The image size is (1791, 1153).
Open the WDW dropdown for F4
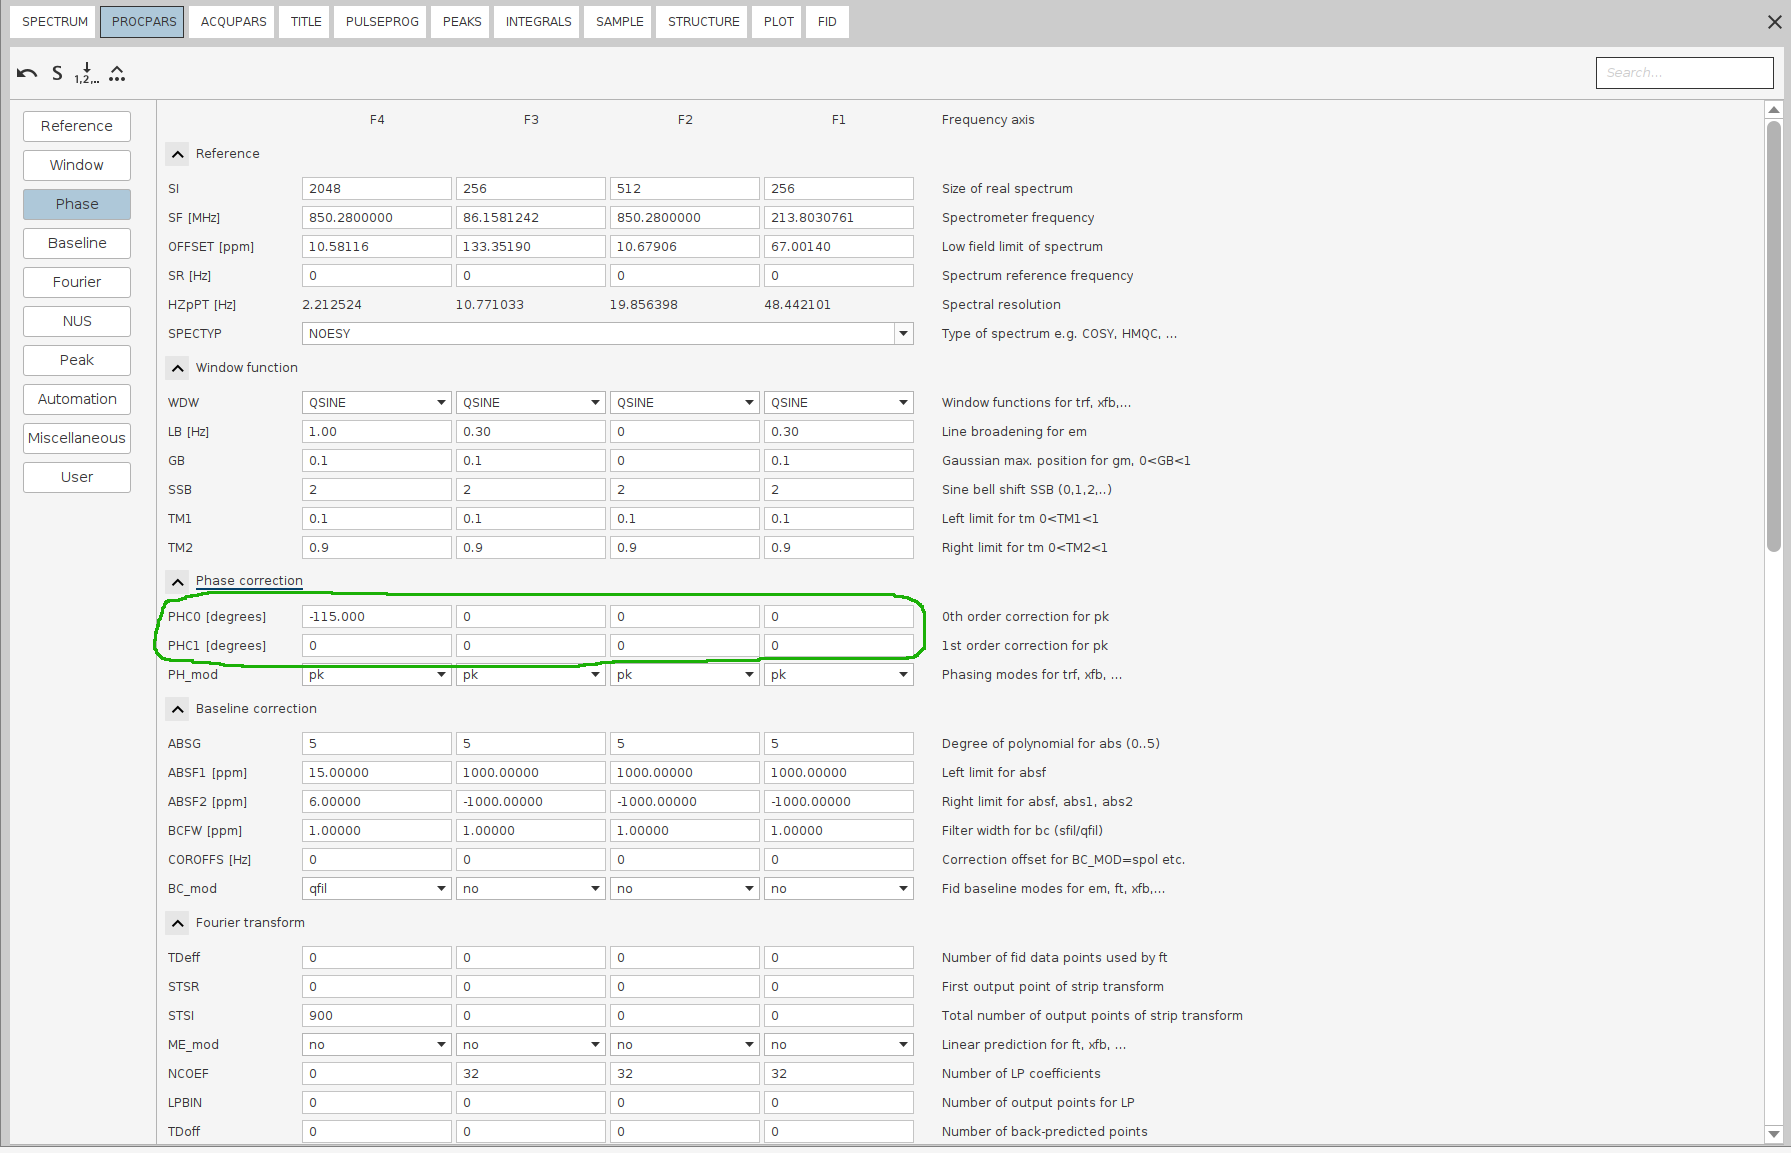[x=440, y=403]
